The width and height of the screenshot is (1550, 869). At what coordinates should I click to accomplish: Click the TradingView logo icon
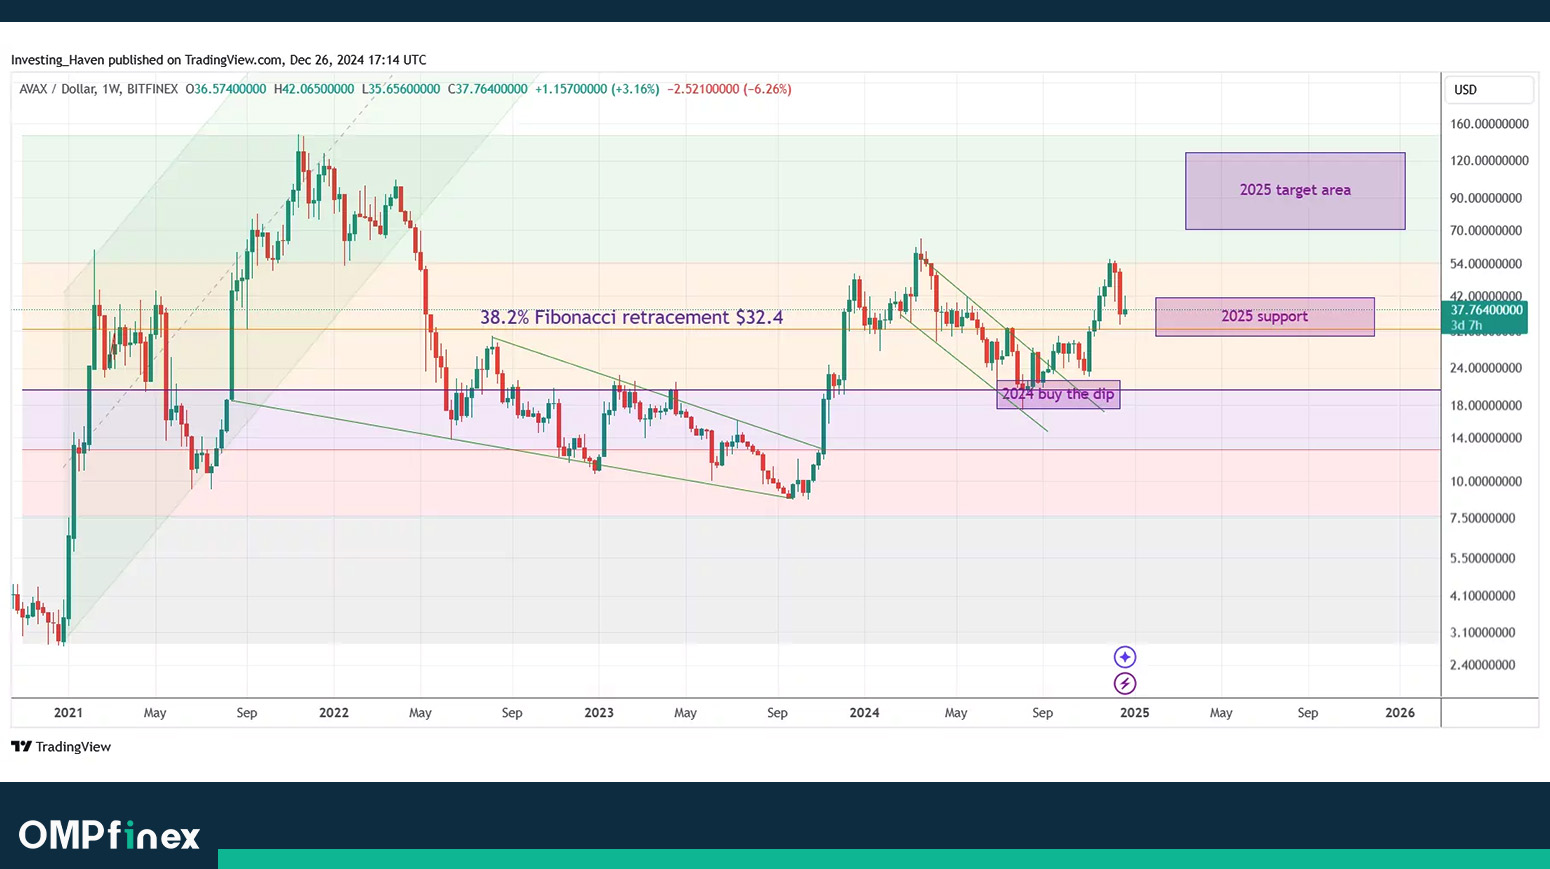[x=21, y=747]
